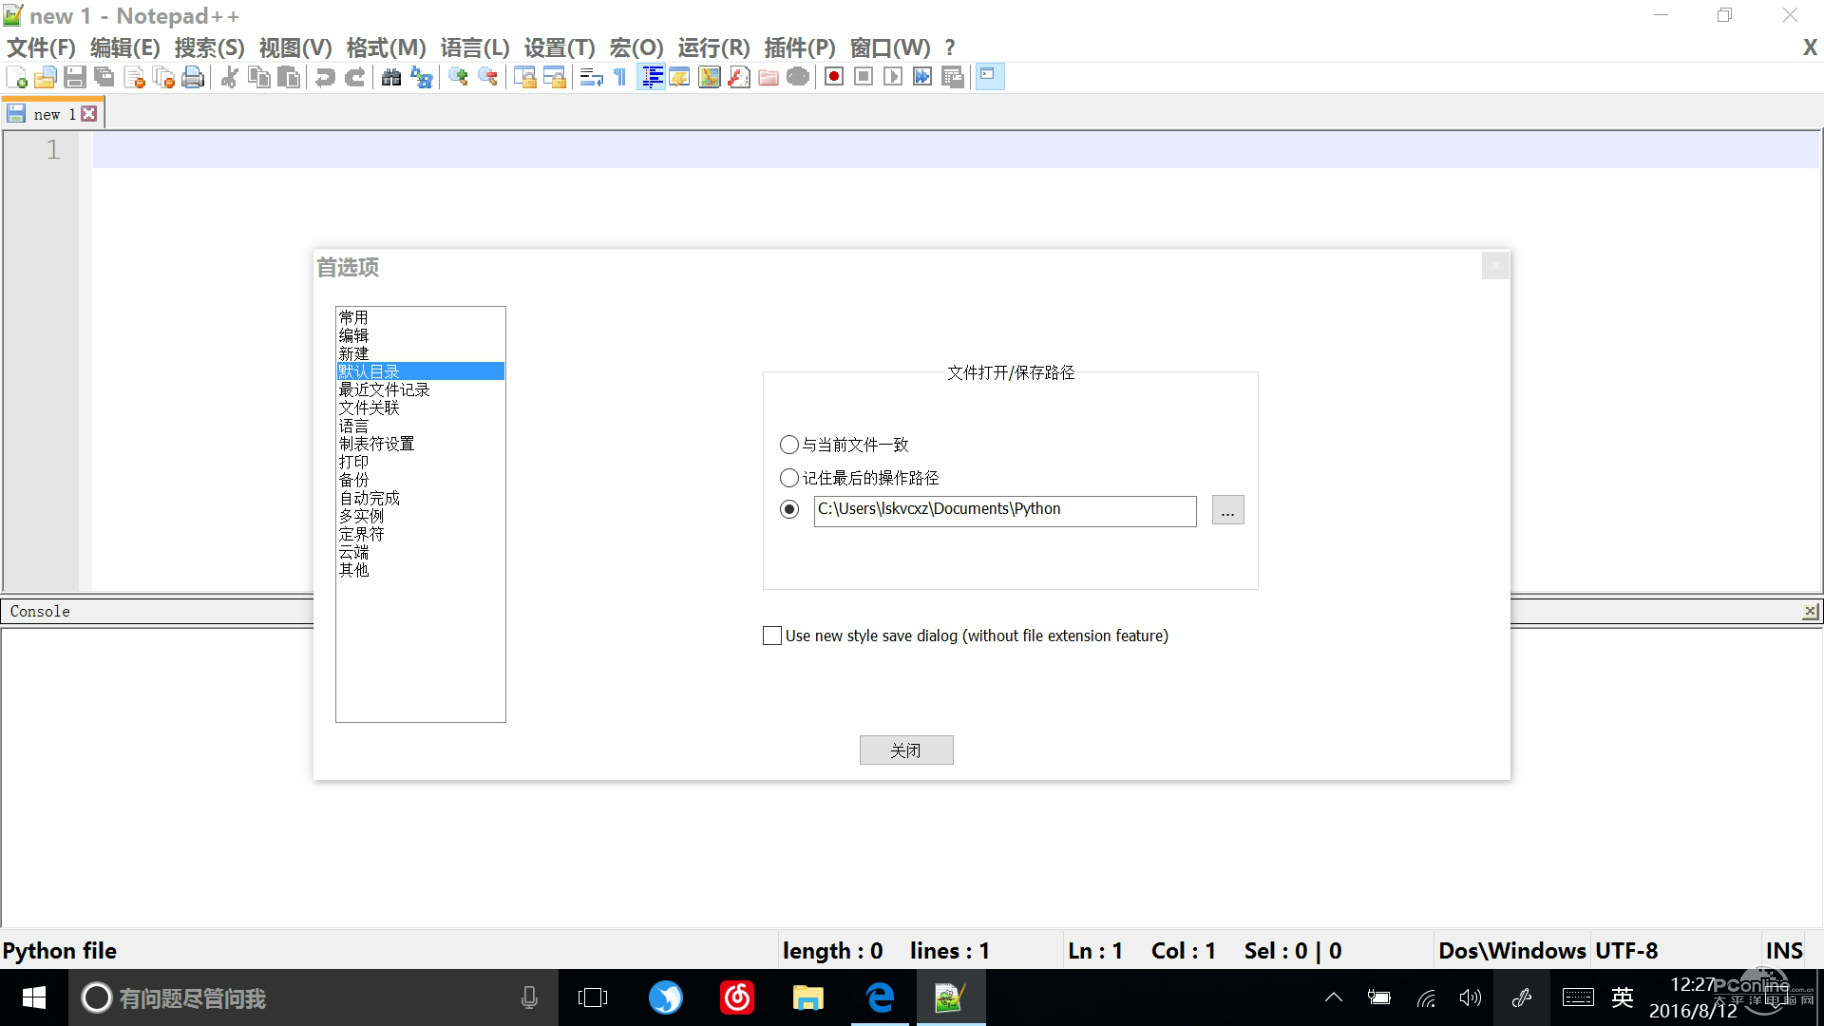Screen dimensions: 1824x1026
Task: Open Find with binoculars icon
Action: [391, 77]
